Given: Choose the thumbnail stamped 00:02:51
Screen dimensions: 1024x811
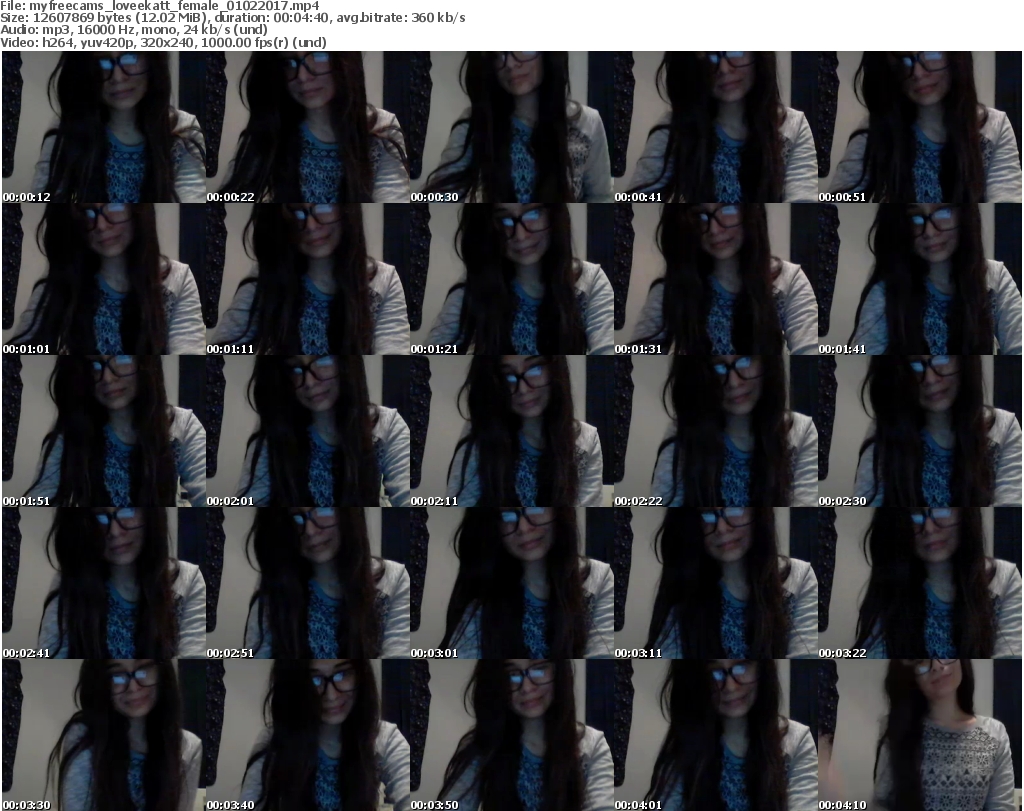Looking at the screenshot, I should point(308,583).
